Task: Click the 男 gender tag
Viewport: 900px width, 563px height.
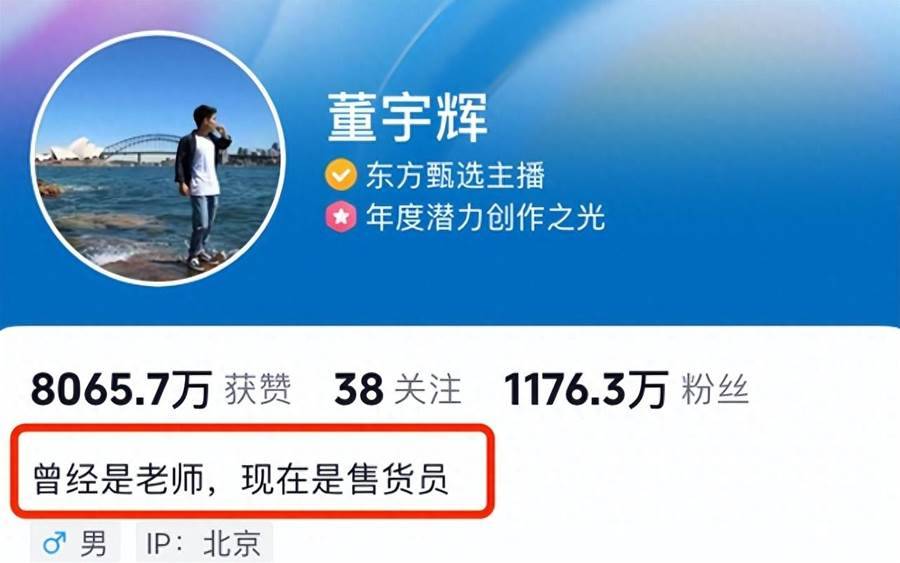Action: coord(75,542)
